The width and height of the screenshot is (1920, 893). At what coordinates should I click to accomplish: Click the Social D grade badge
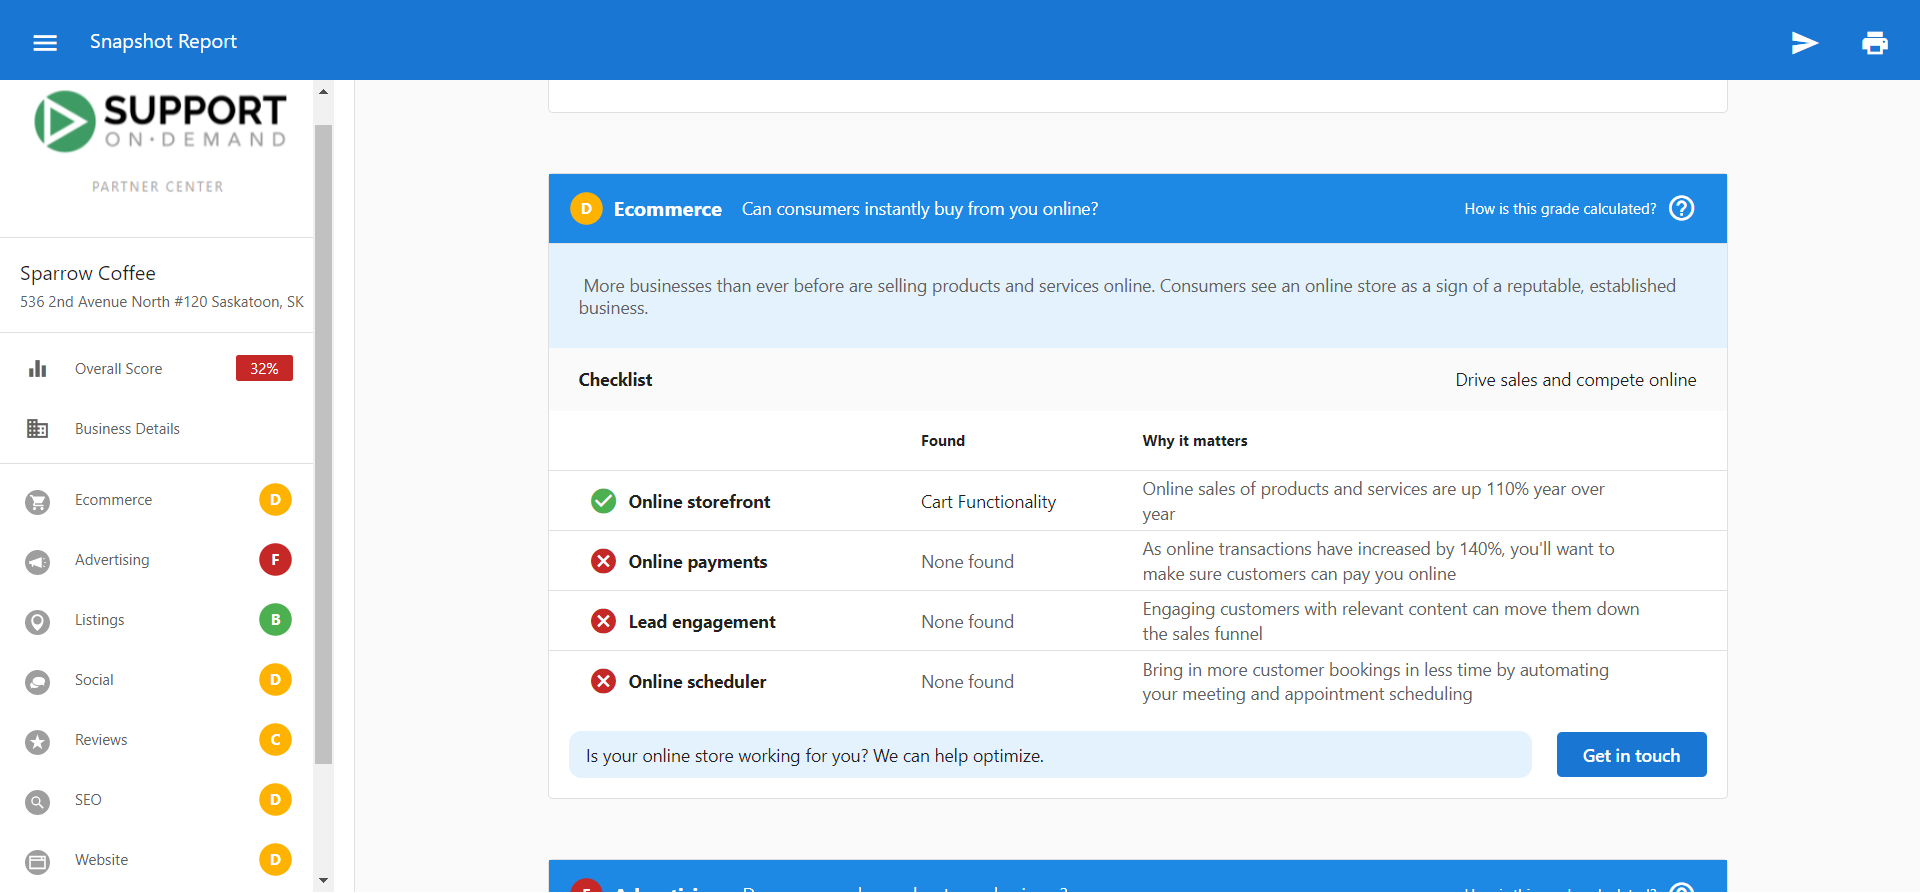[x=275, y=680]
